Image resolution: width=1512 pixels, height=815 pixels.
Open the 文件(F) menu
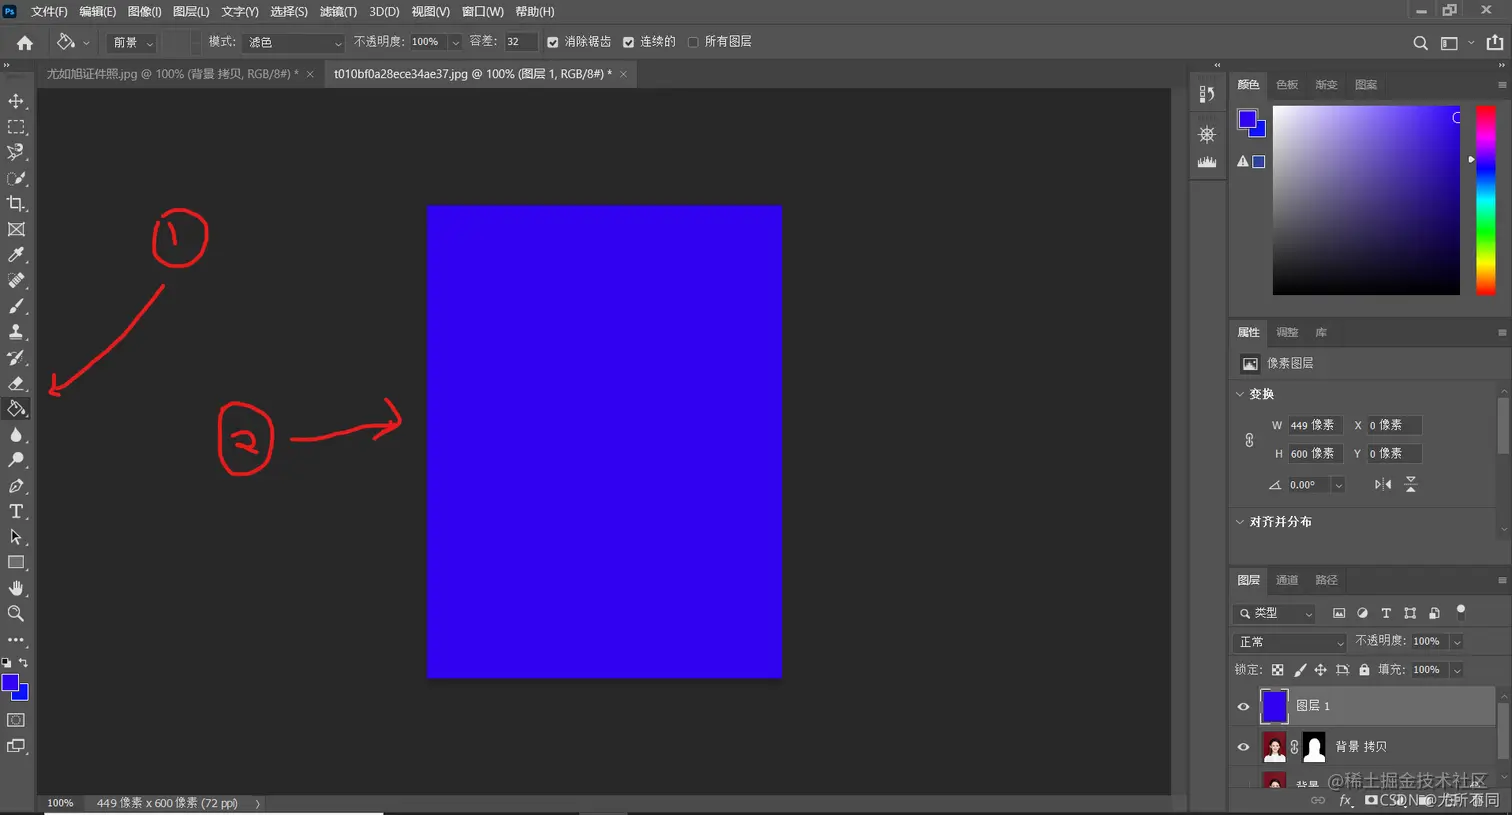point(49,12)
